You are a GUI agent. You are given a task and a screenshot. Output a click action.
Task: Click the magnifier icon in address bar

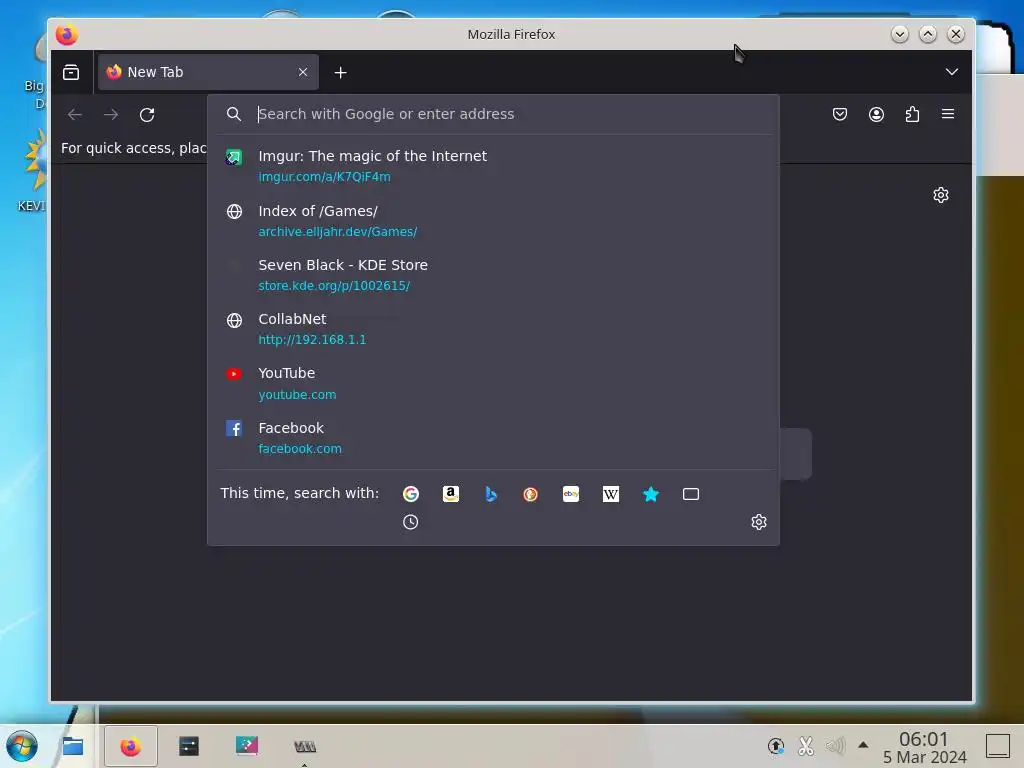pos(234,114)
